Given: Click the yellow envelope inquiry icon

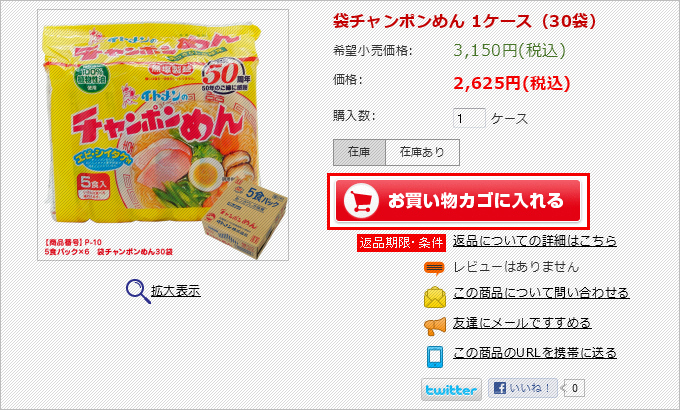Looking at the screenshot, I should pyautogui.click(x=435, y=297).
